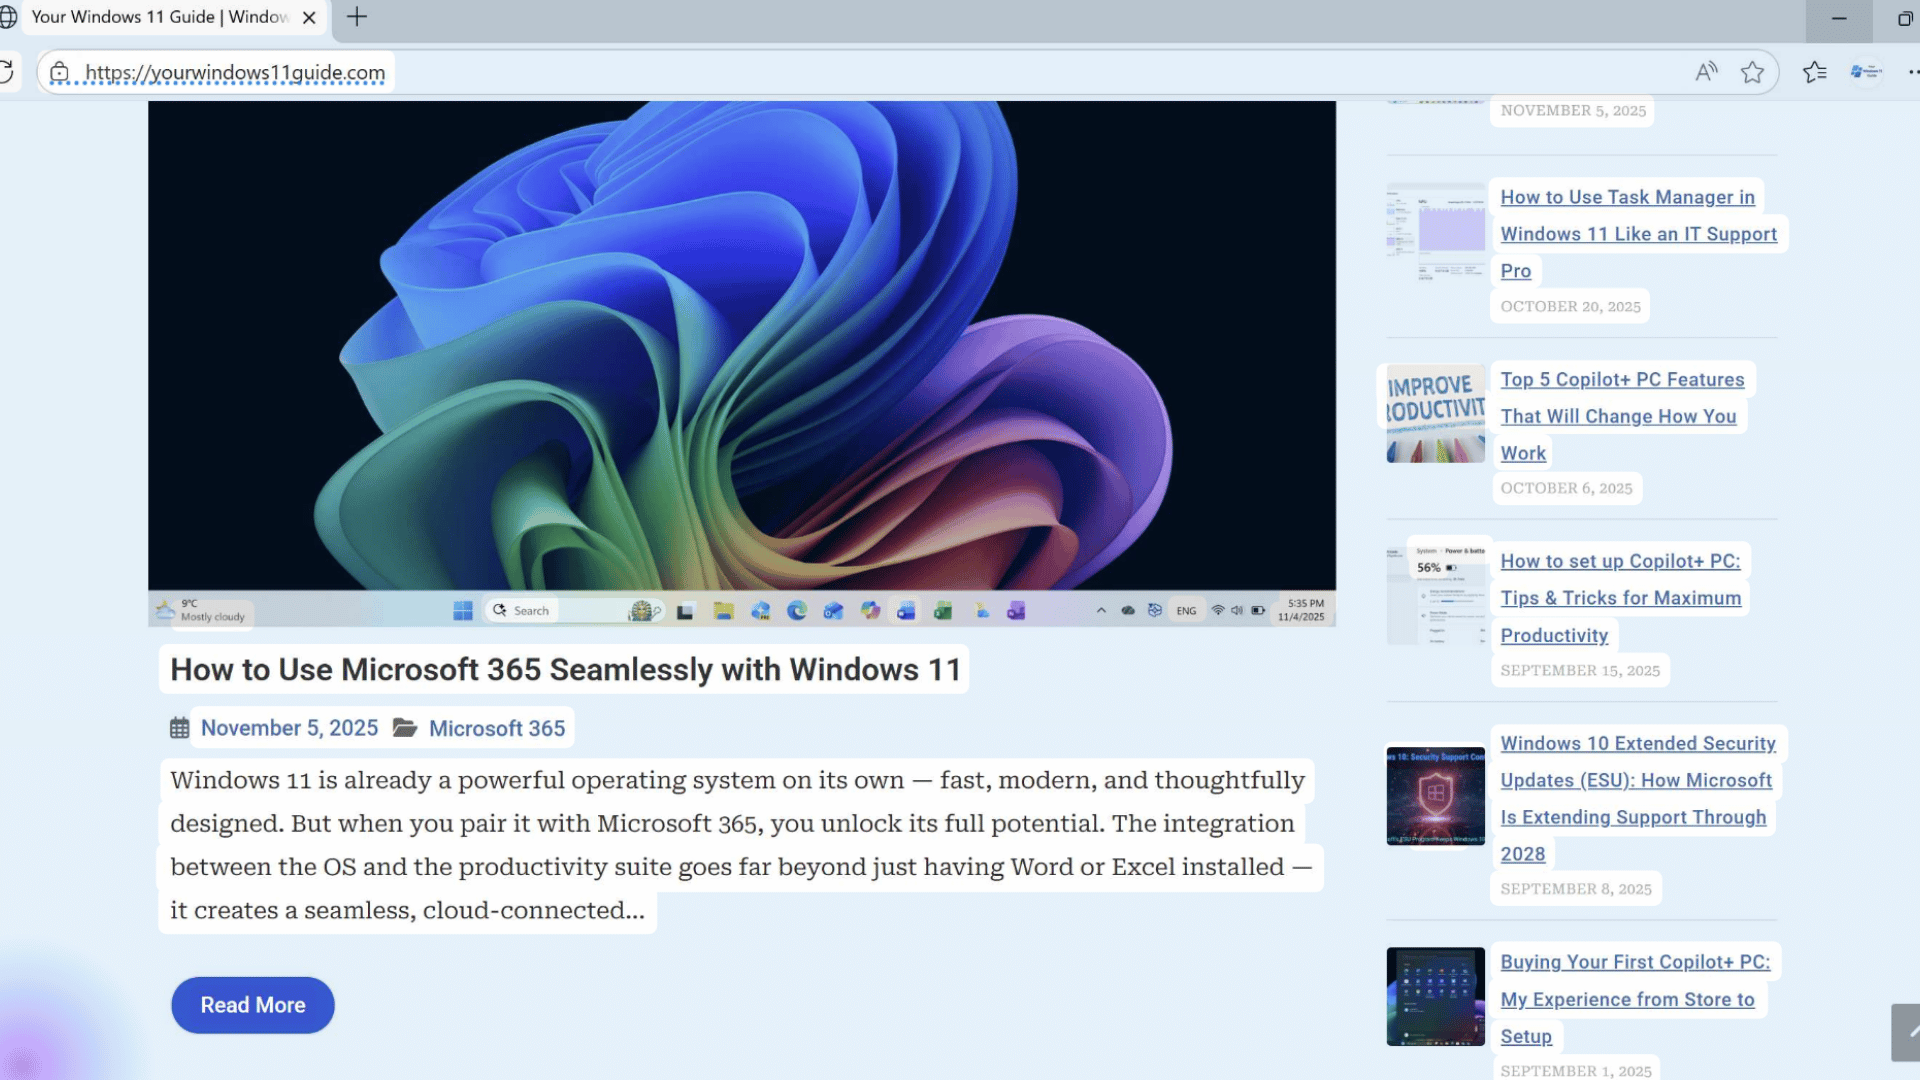Activate the Read aloud icon
The height and width of the screenshot is (1080, 1920).
coord(1706,71)
